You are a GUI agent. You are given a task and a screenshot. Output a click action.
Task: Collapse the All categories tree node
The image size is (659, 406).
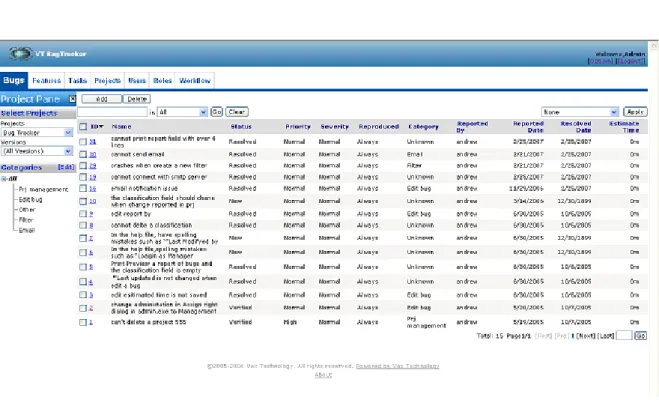pos(4,179)
